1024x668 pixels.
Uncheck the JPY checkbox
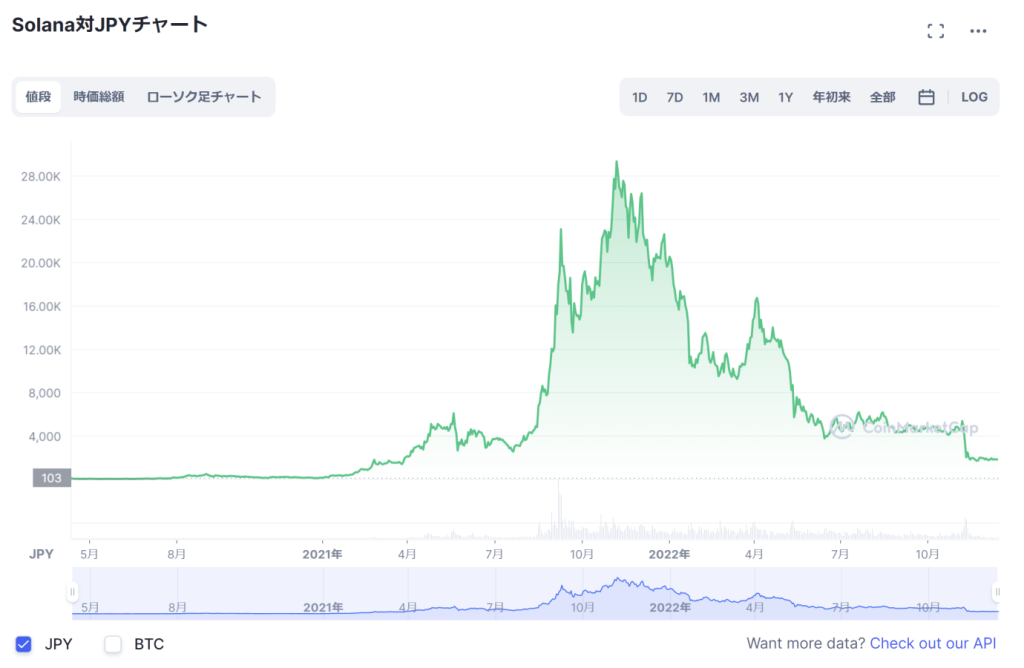[25, 644]
